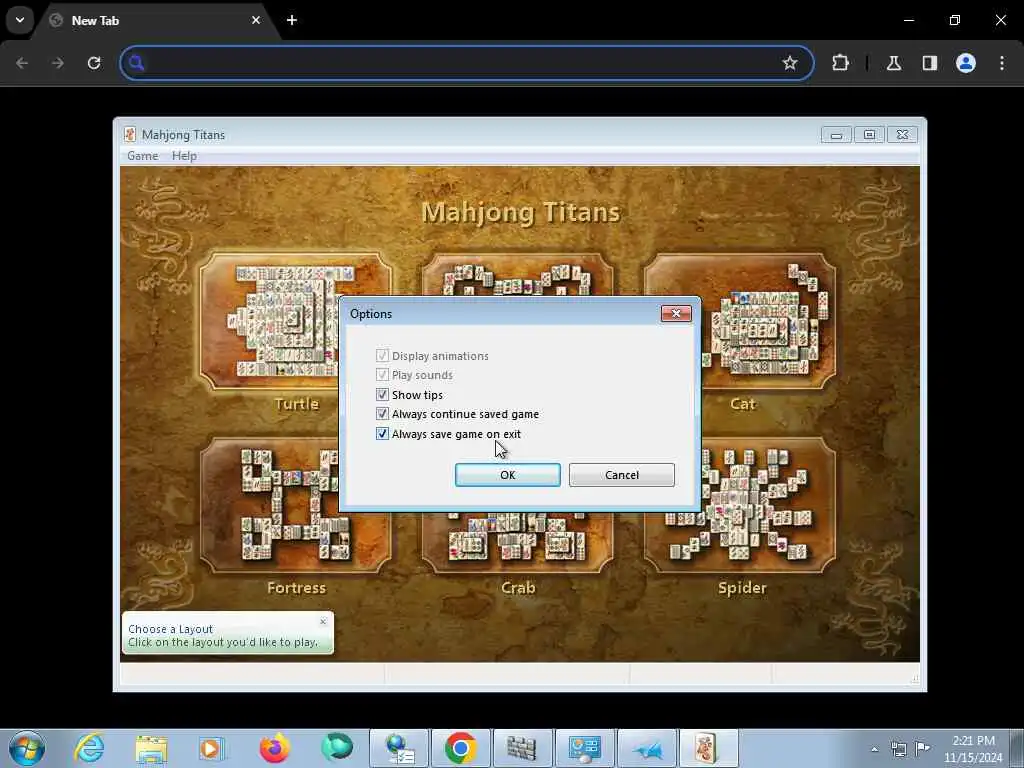Close the New Tab tab
The width and height of the screenshot is (1024, 768).
(256, 20)
